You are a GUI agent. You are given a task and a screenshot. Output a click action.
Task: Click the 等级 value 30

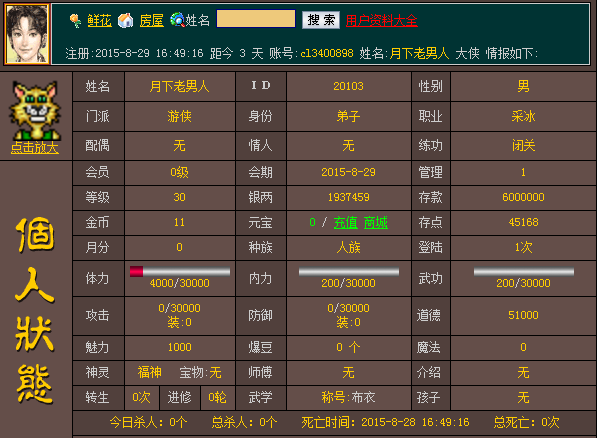pyautogui.click(x=179, y=197)
